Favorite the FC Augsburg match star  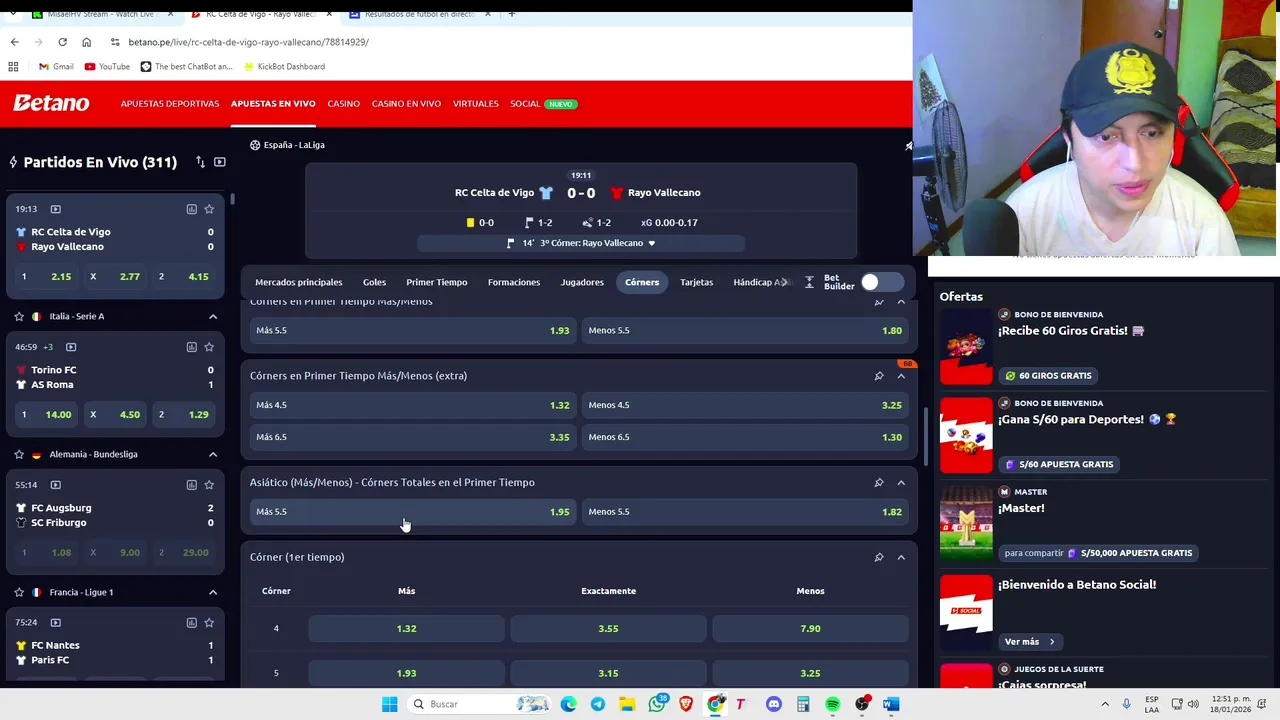click(x=209, y=485)
